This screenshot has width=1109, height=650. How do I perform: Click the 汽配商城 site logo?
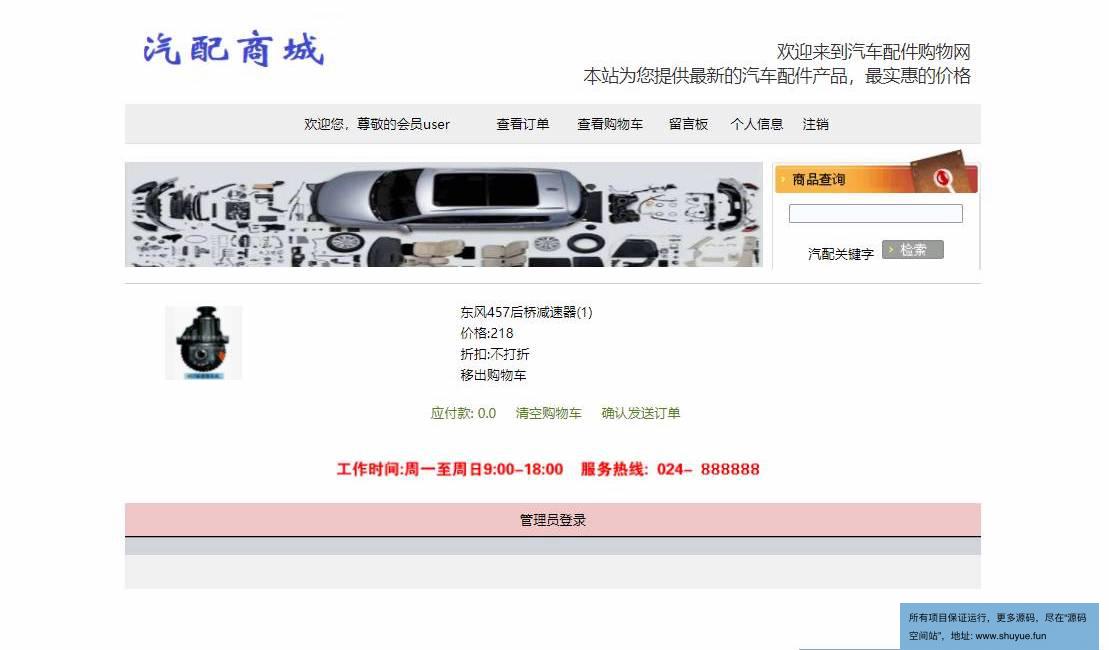point(233,49)
